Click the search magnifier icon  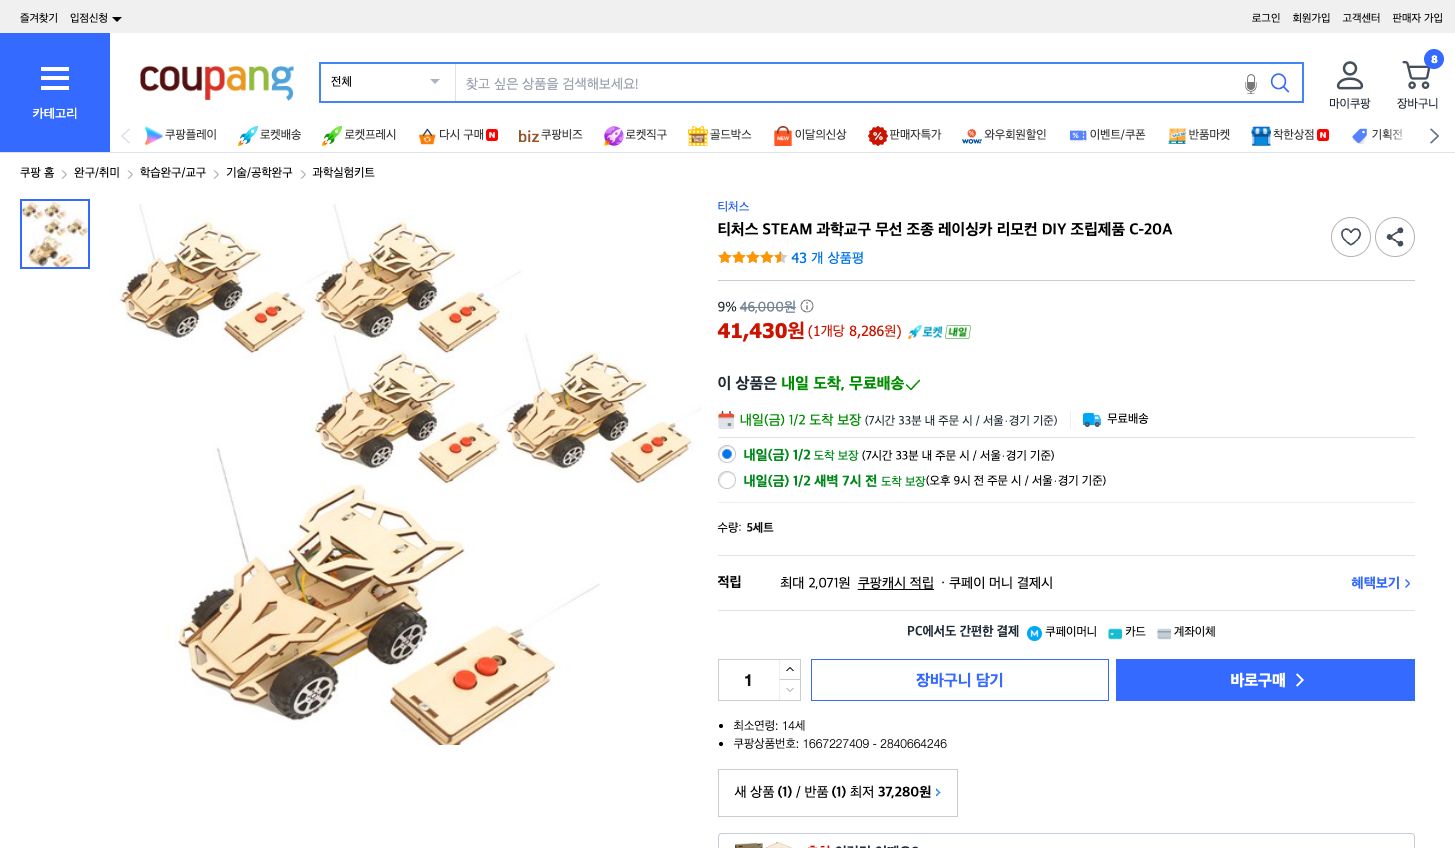coord(1280,84)
